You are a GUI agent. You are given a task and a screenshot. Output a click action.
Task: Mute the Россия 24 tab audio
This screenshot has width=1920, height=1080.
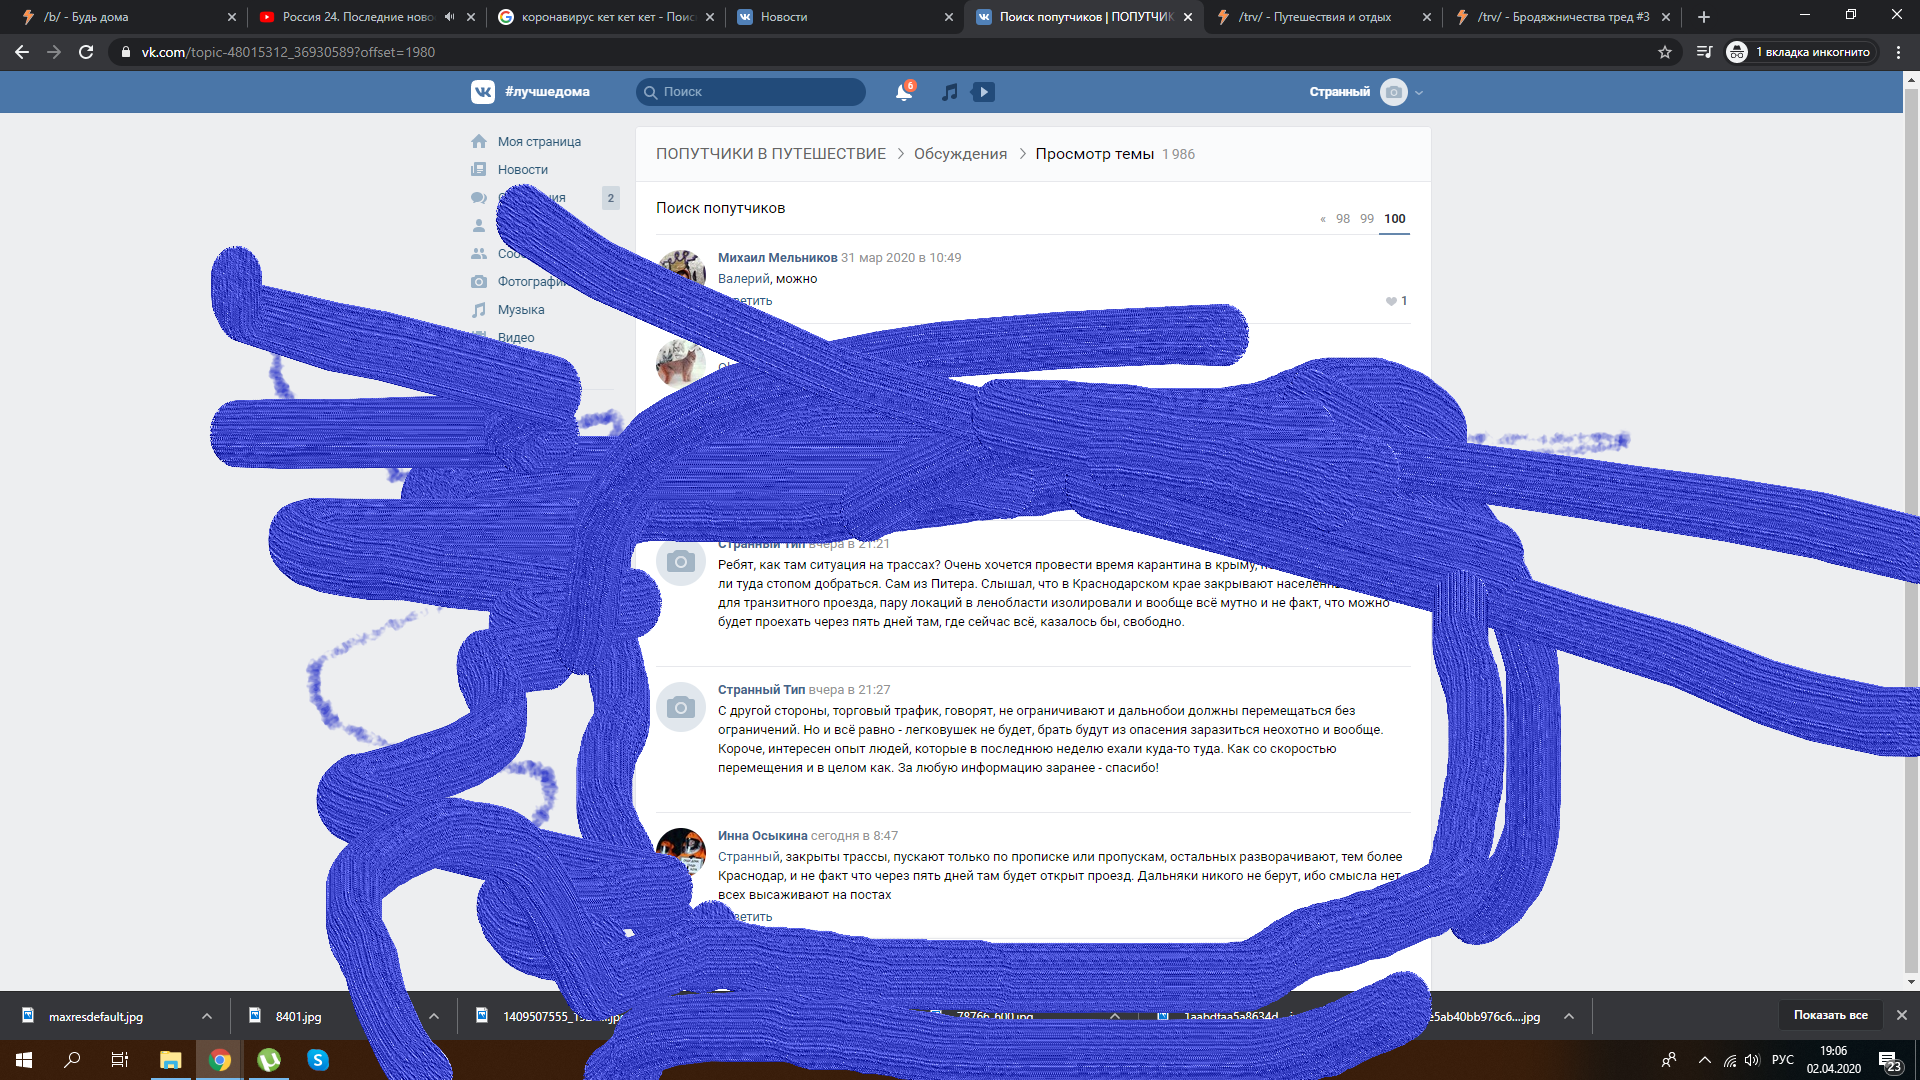[449, 17]
